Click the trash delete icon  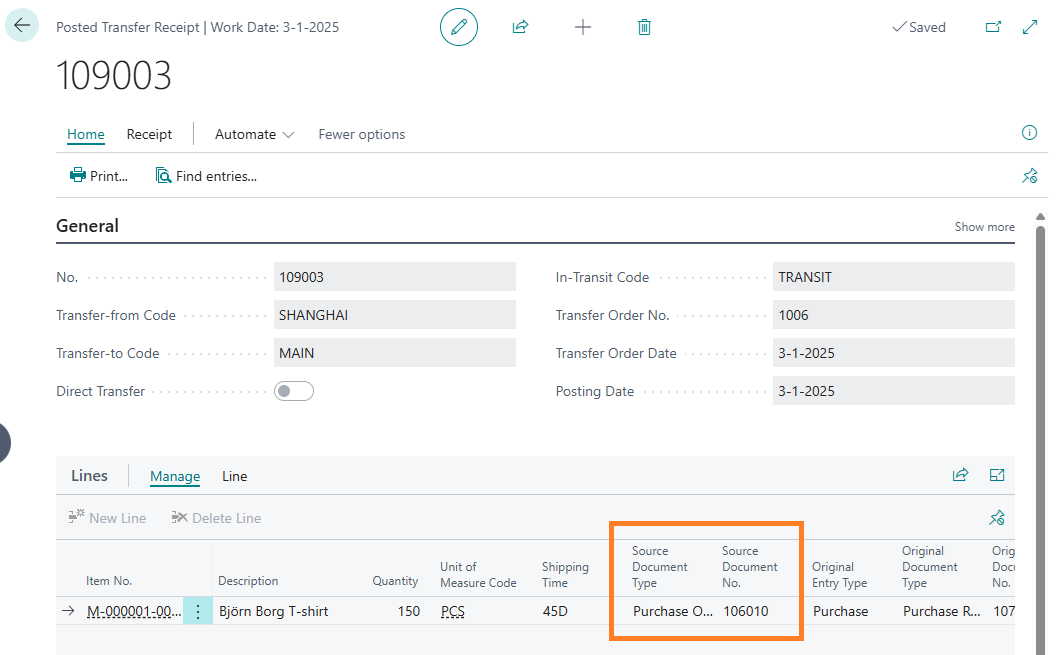pyautogui.click(x=644, y=27)
